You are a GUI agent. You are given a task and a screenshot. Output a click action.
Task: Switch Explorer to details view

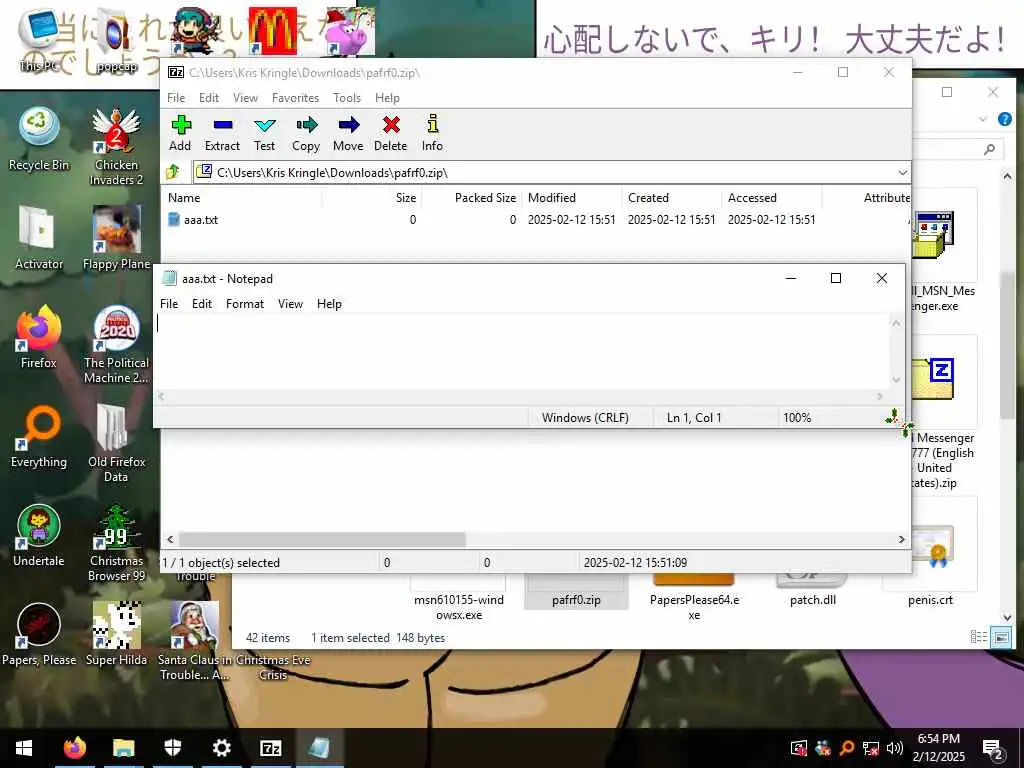click(978, 637)
